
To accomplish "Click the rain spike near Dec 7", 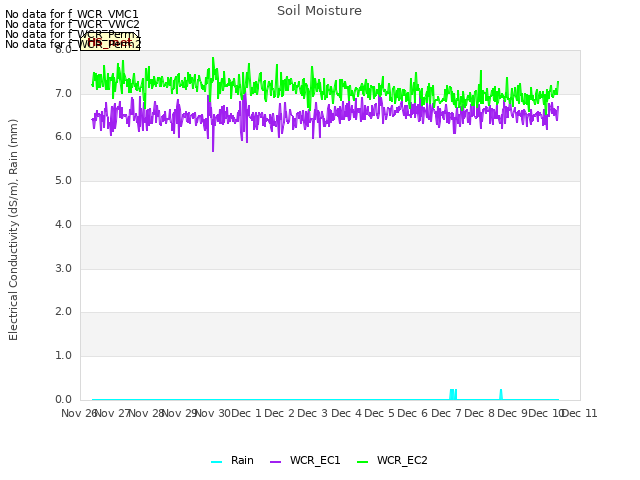I will coord(453,394).
